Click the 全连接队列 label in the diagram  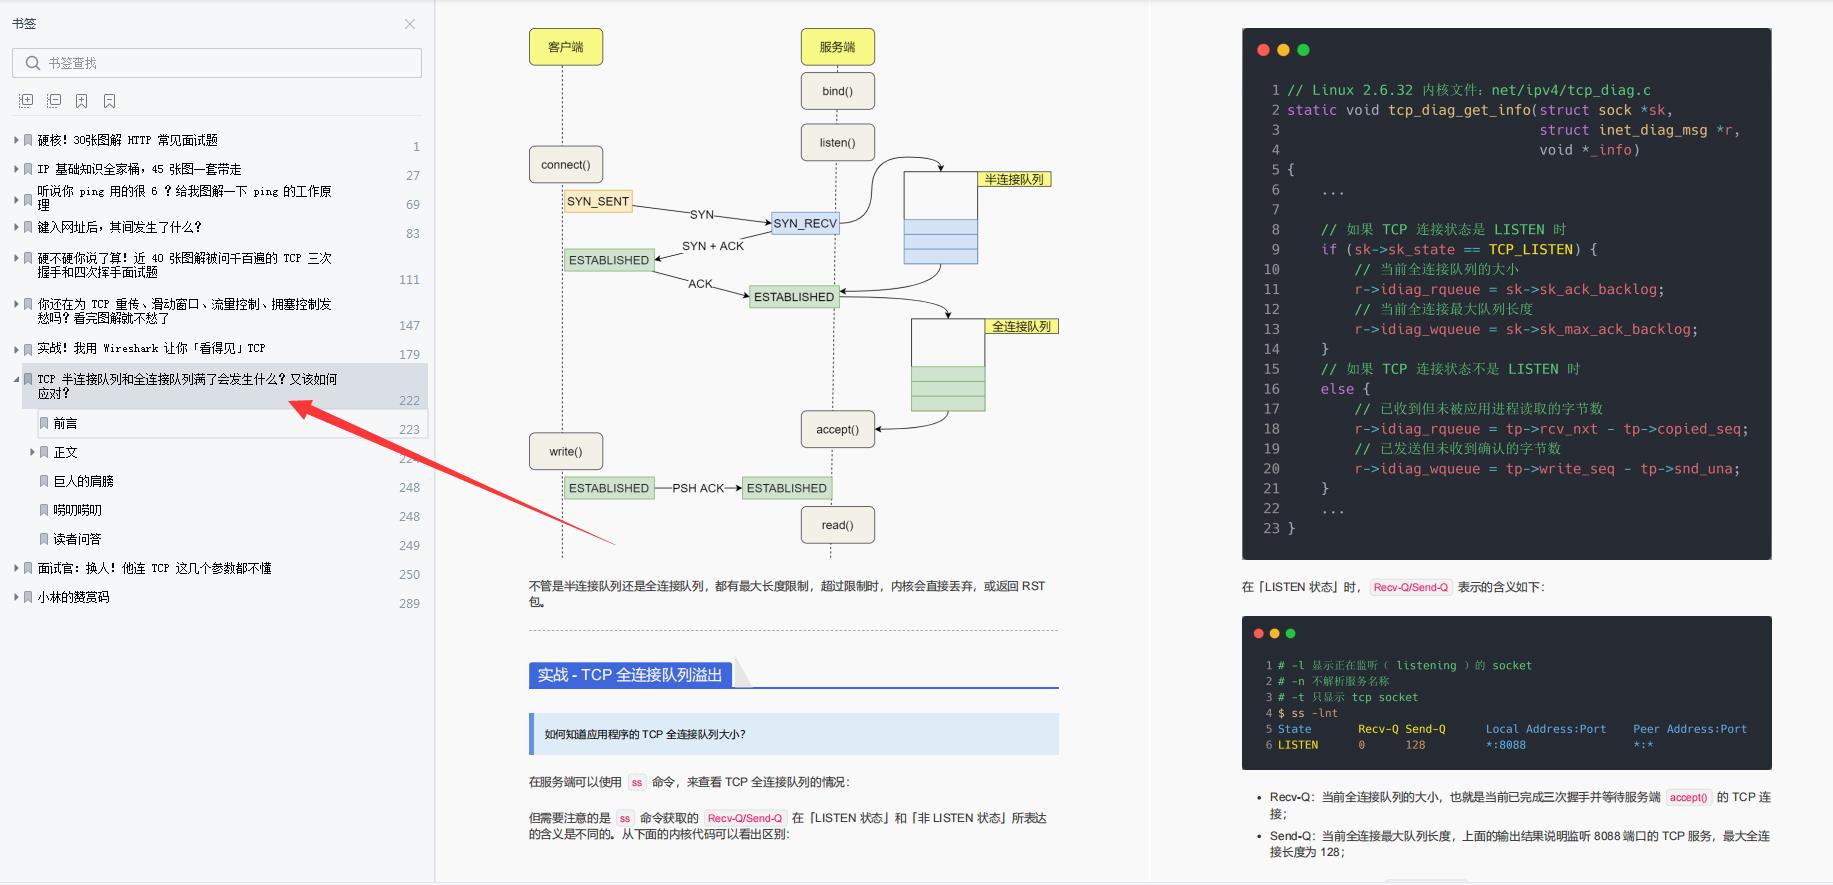point(1021,327)
